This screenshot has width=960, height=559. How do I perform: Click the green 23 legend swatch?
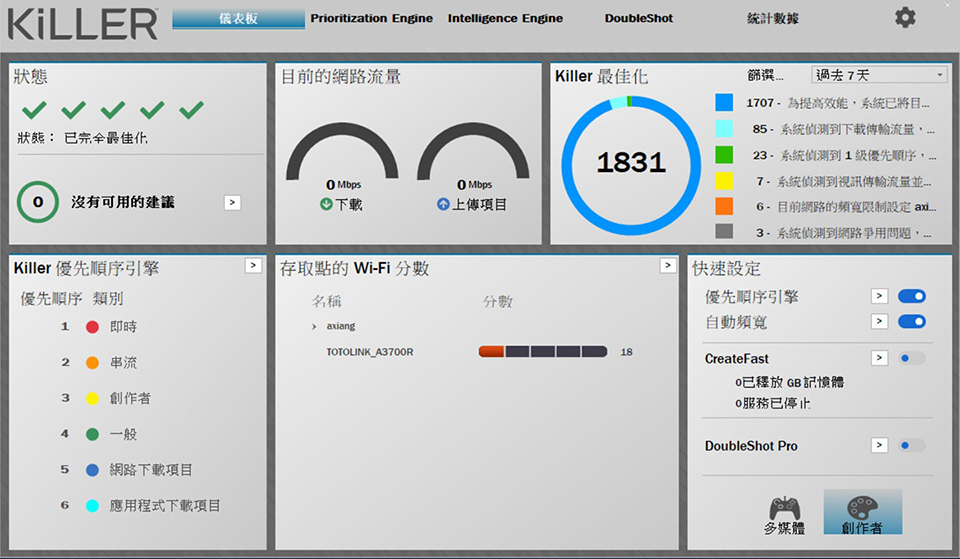[724, 155]
